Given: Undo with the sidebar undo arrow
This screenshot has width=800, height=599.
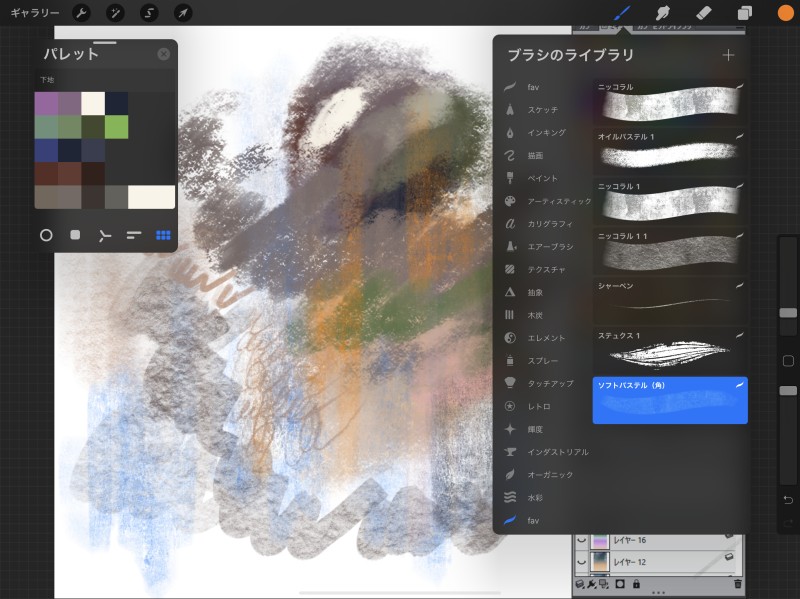Looking at the screenshot, I should pyautogui.click(x=788, y=500).
